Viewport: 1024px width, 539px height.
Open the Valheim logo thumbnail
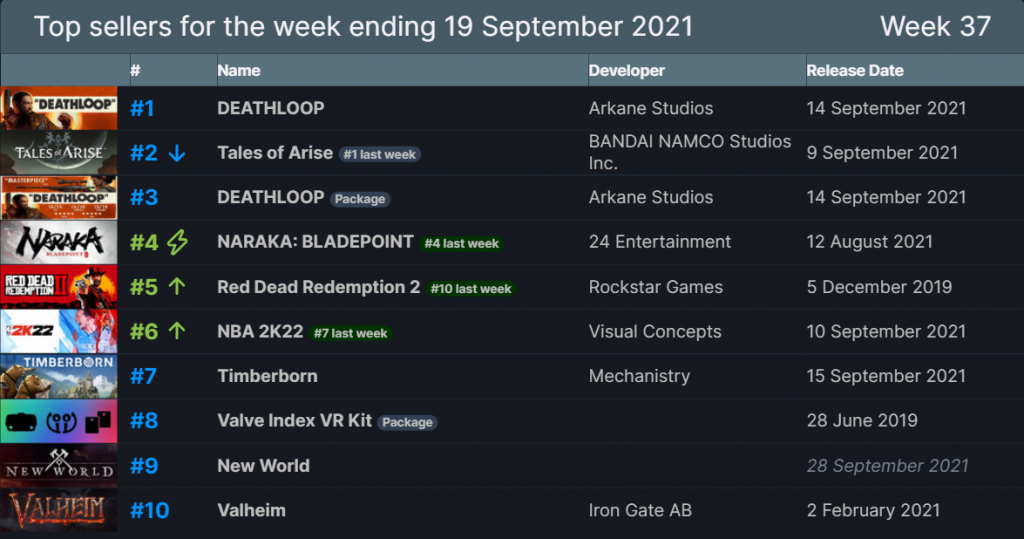[x=59, y=510]
